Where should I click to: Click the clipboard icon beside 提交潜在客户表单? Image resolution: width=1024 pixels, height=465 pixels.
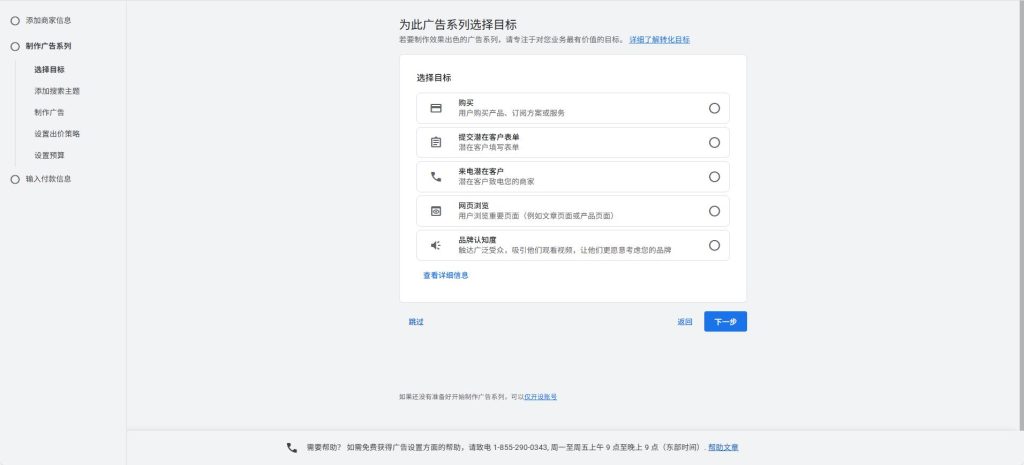436,142
